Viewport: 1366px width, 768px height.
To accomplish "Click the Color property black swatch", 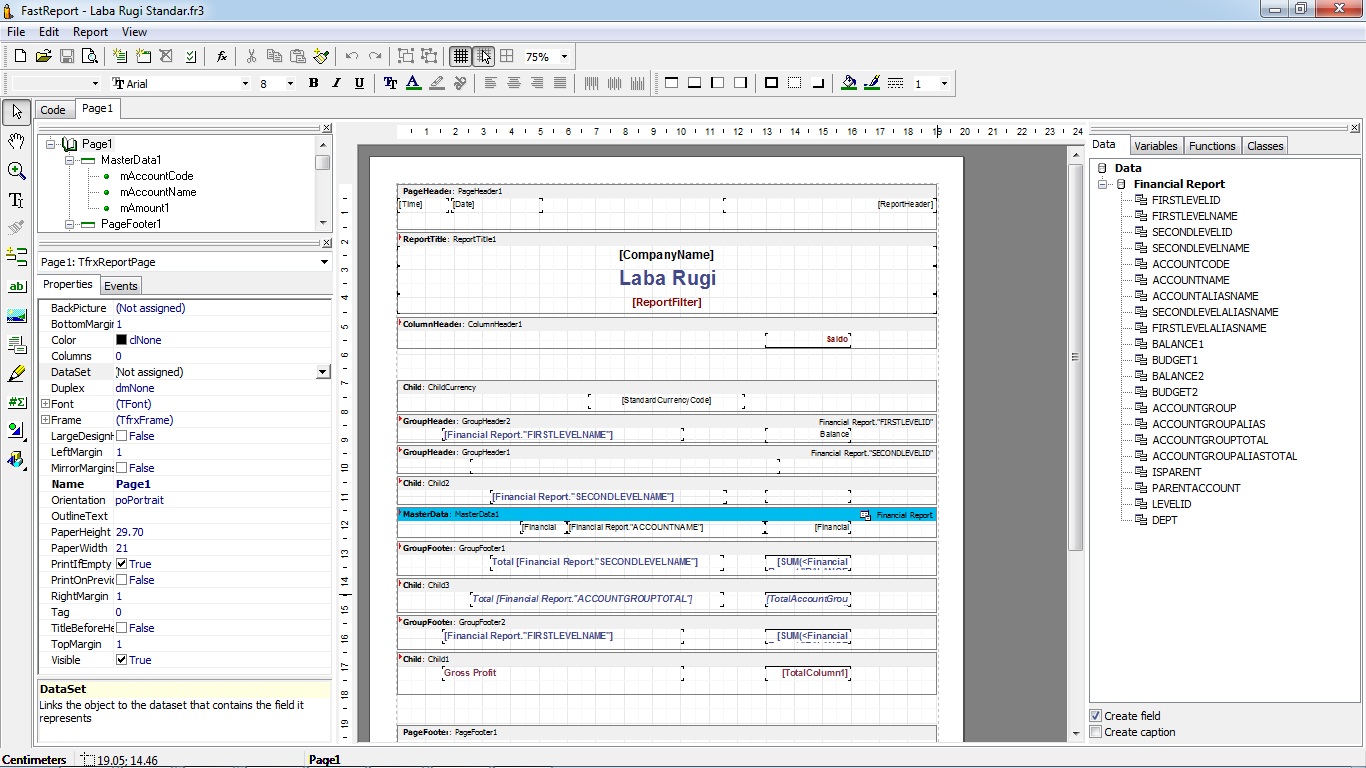I will (x=122, y=340).
